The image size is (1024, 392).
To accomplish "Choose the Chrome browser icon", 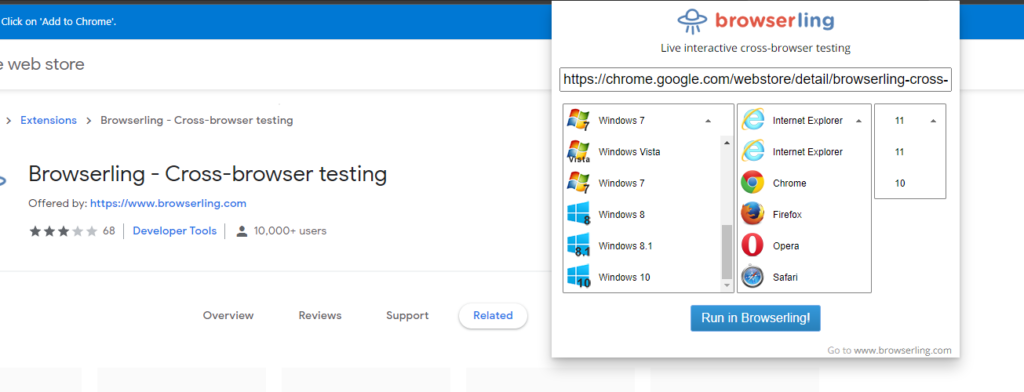I will [752, 183].
